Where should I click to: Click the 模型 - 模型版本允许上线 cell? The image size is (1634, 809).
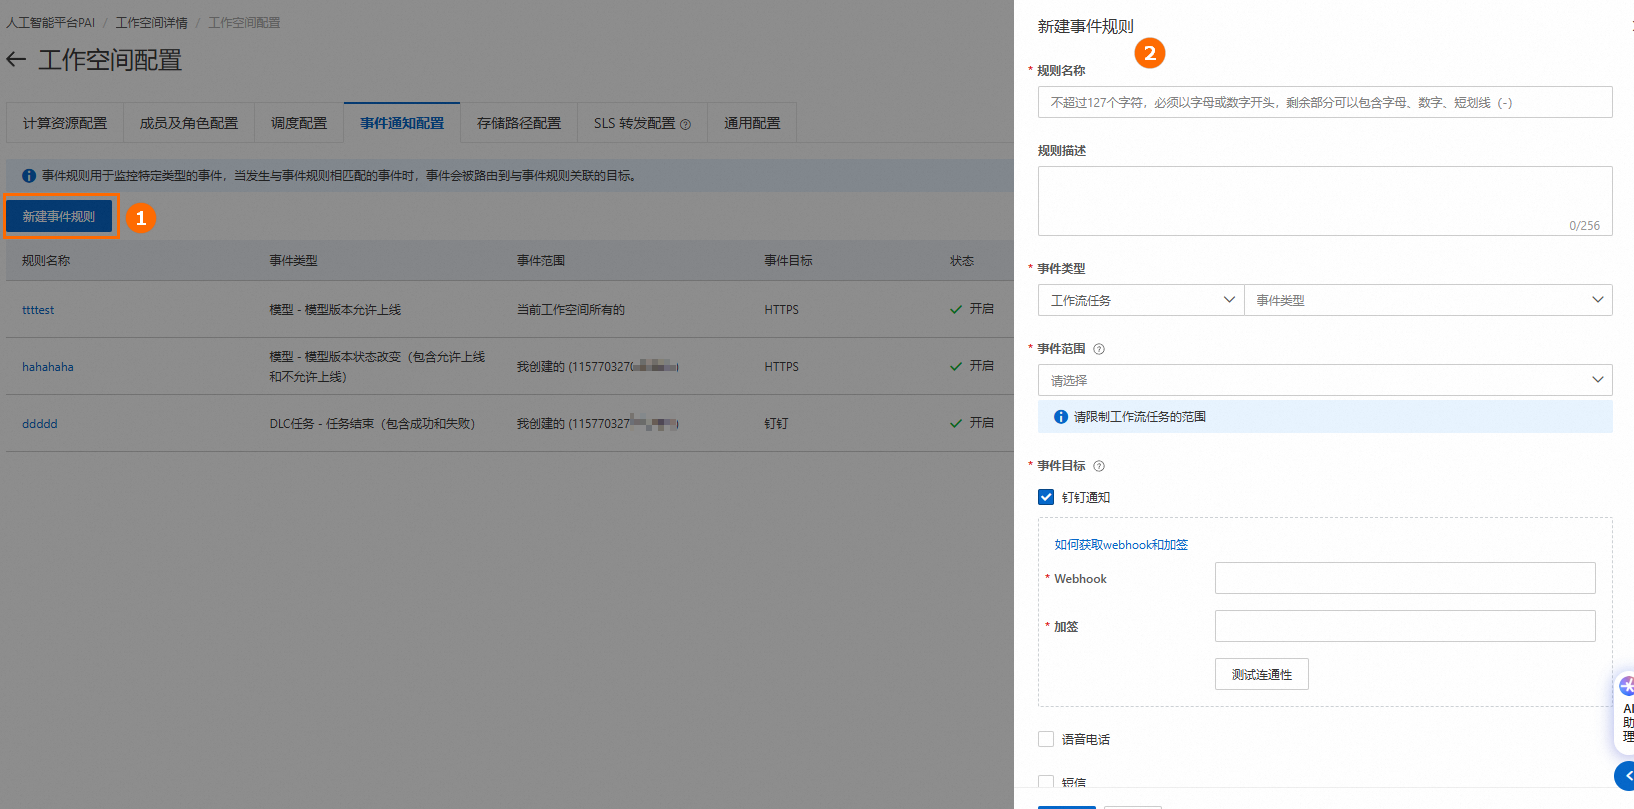[335, 310]
